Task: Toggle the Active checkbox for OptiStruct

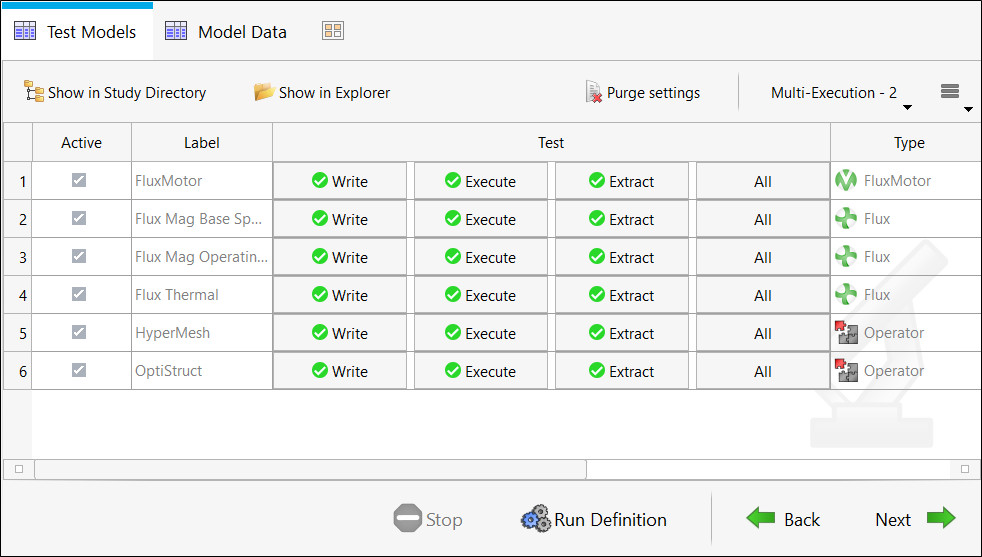Action: (x=79, y=370)
